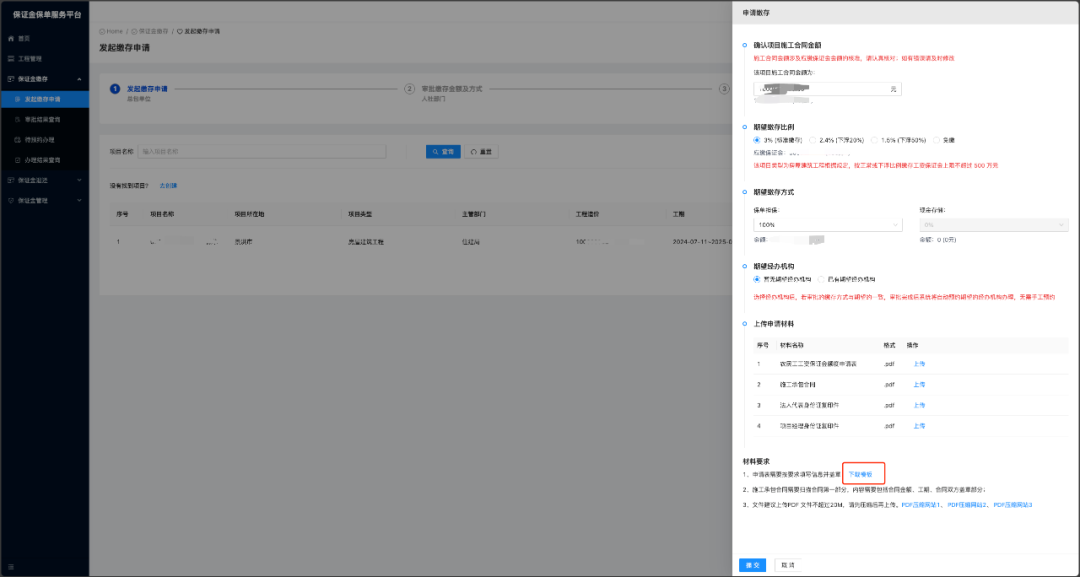The image size is (1080, 577).
Task: Go to 审批结果查询 sidebar item
Action: 44,119
